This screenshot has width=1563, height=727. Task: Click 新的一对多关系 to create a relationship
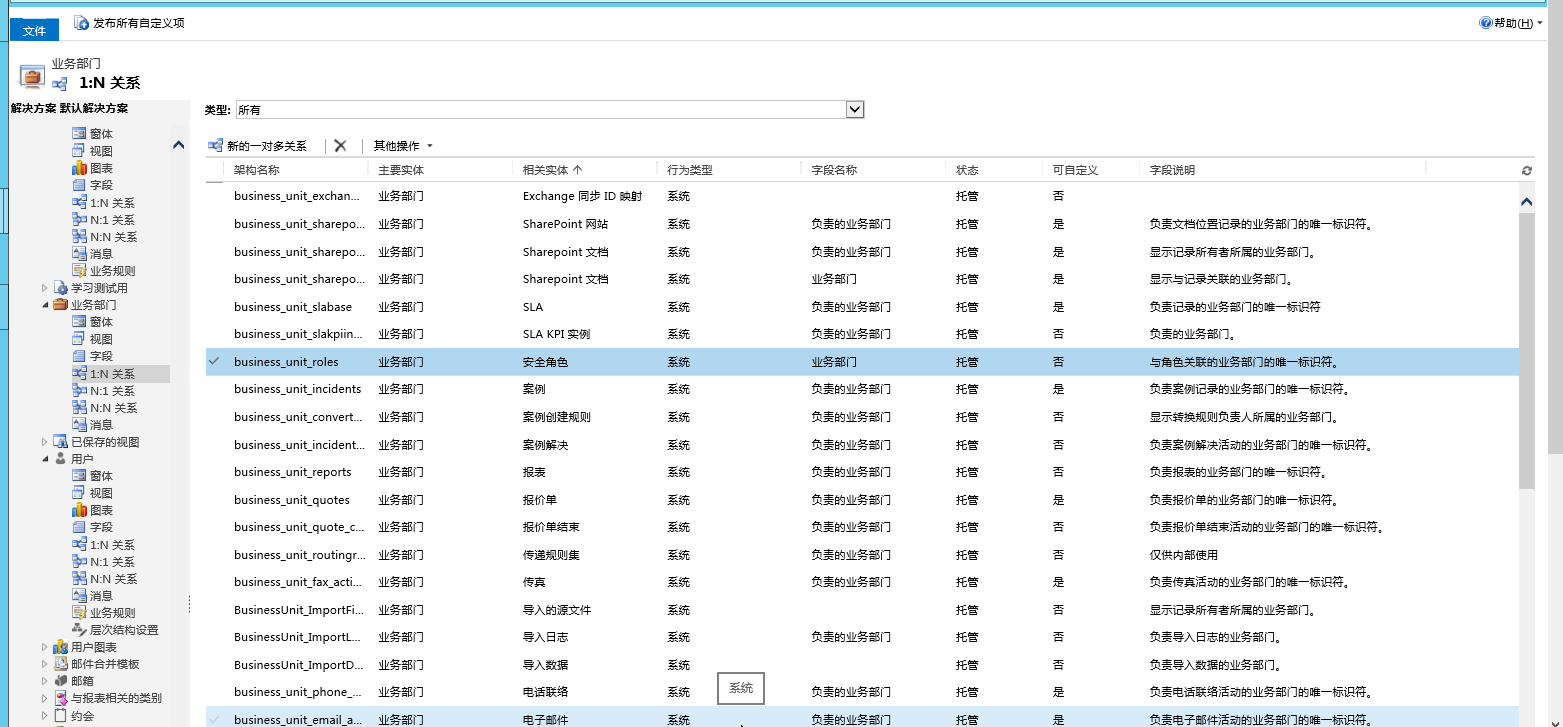pyautogui.click(x=258, y=146)
